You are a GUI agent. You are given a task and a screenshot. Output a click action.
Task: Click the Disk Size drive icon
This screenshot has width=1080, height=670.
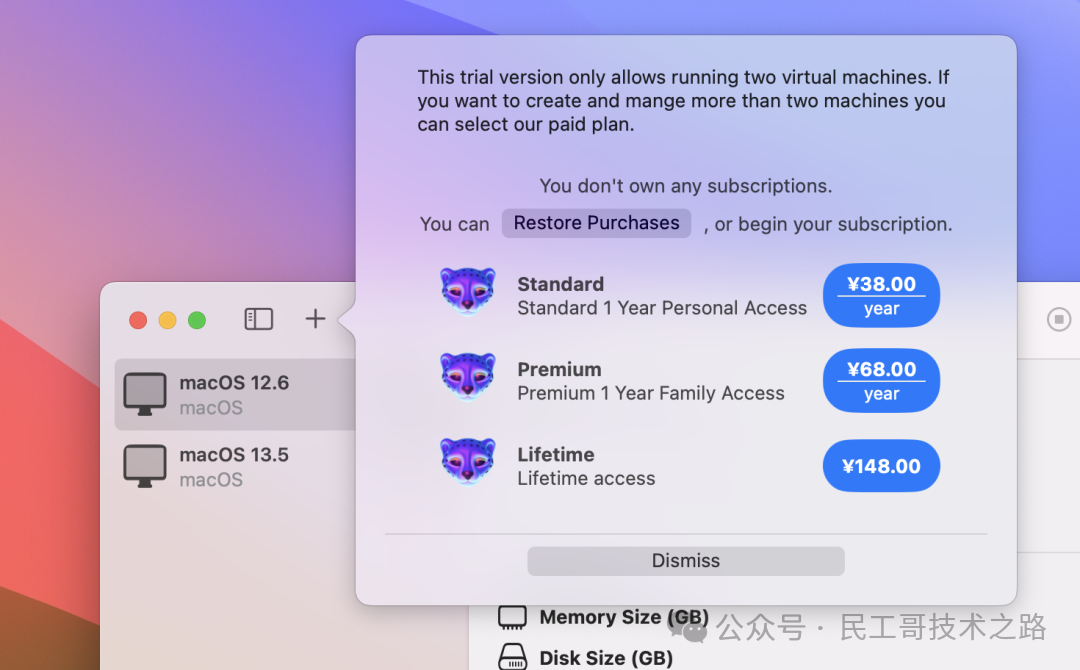click(x=512, y=657)
